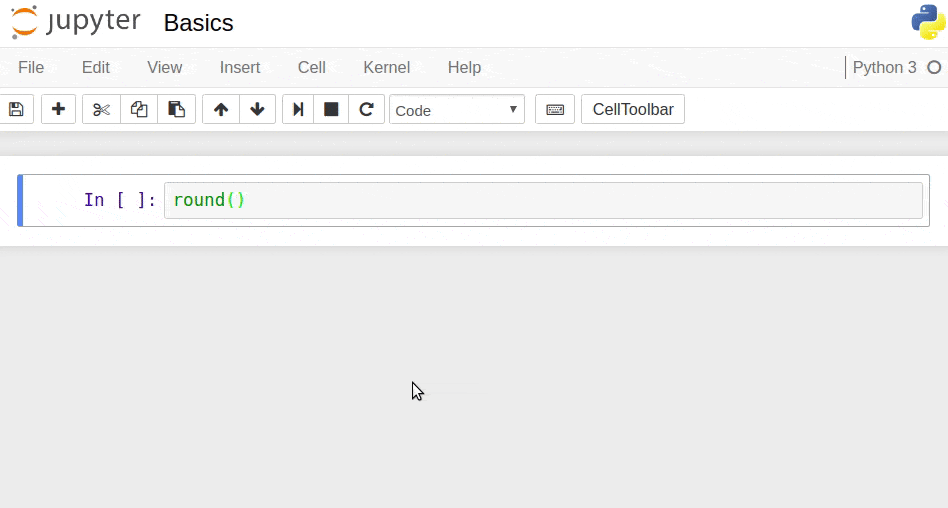Open the File menu
The image size is (948, 508).
pyautogui.click(x=31, y=67)
